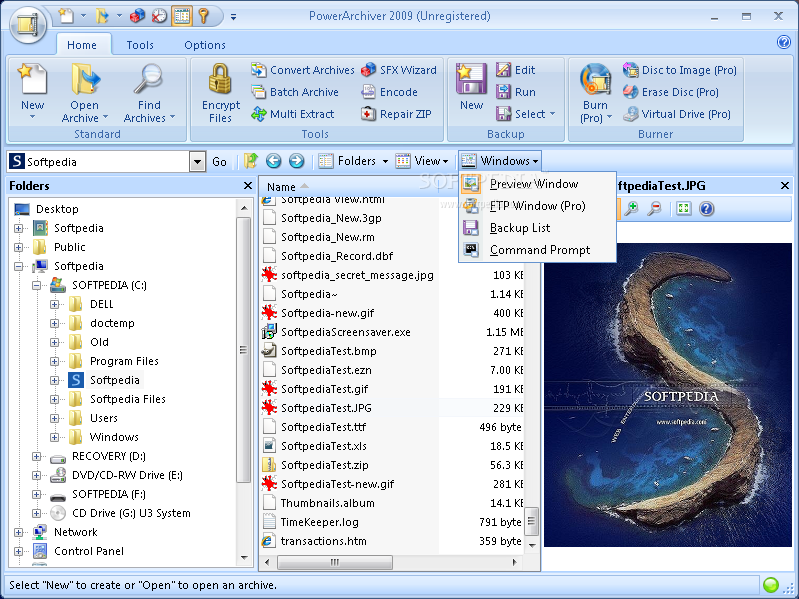Viewport: 799px width, 599px height.
Task: Navigate forward with the blue right arrow
Action: [x=297, y=161]
